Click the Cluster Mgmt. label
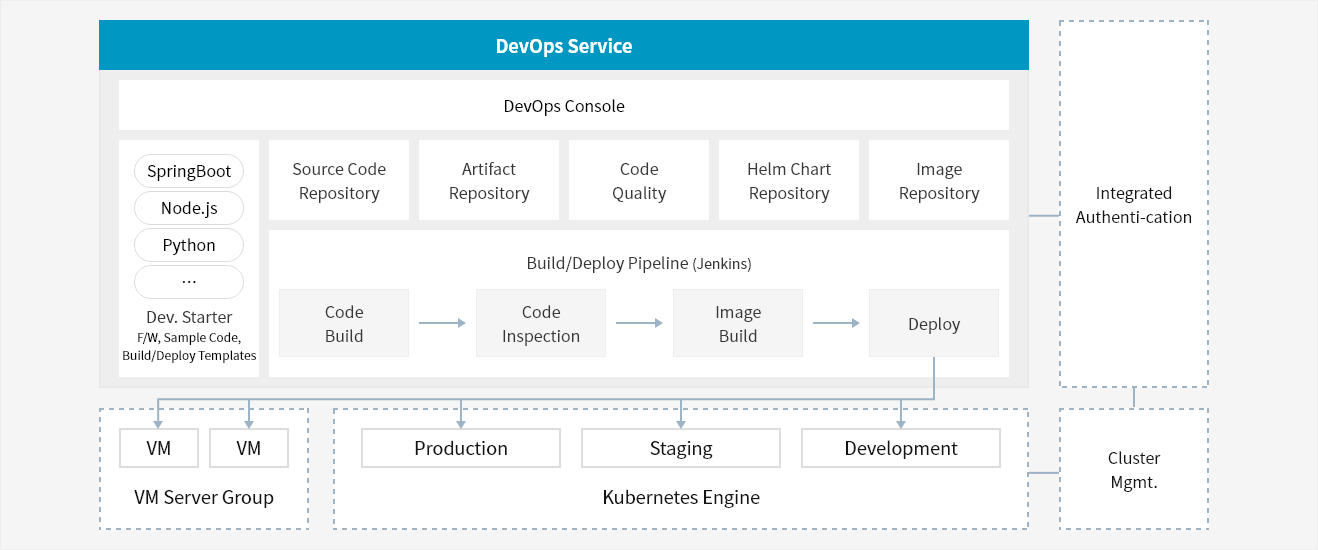 pos(1134,470)
